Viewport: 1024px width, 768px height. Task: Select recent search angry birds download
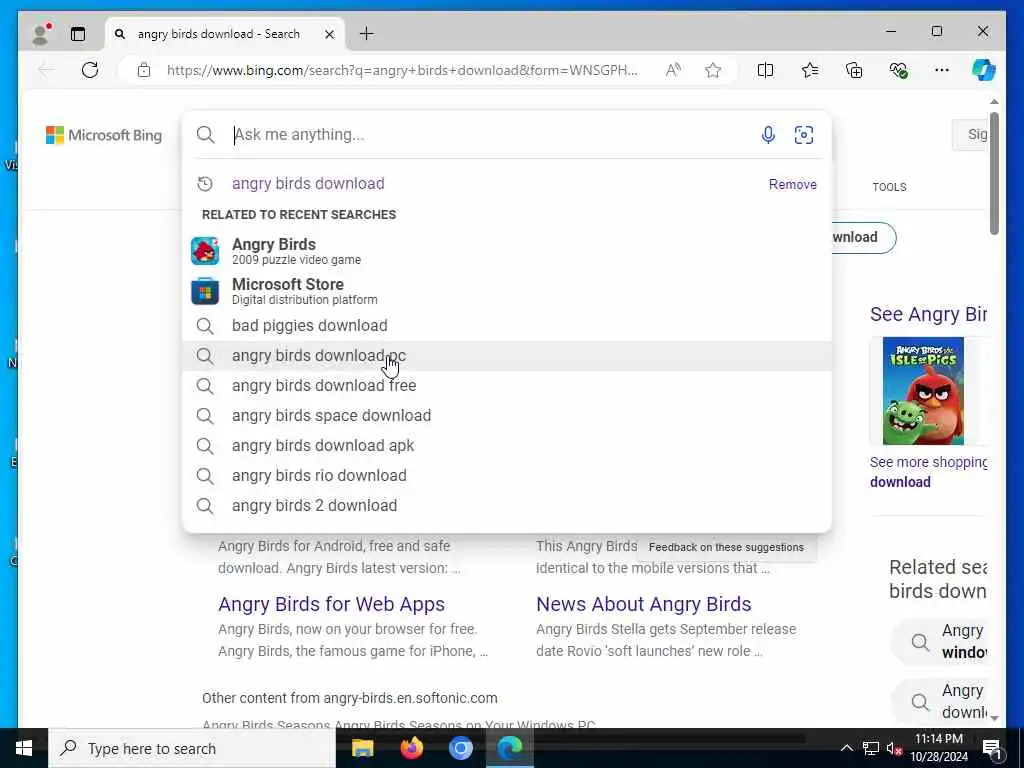pos(308,184)
